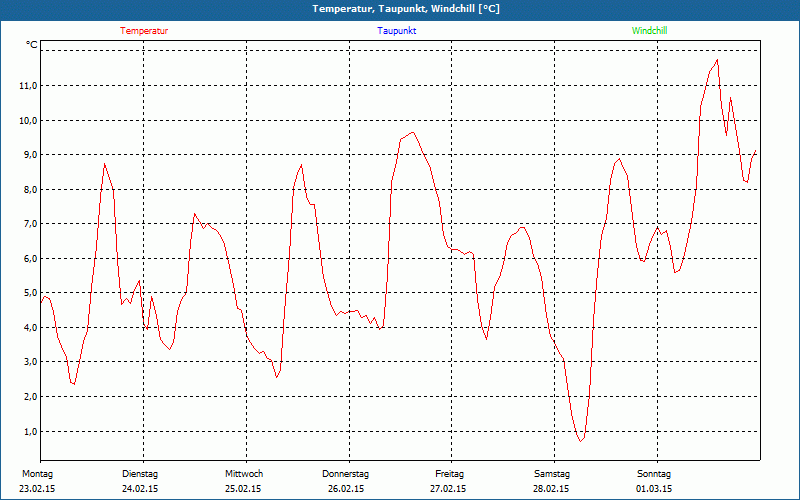Click the '8,0' y-axis value
Image resolution: width=800 pixels, height=500 pixels.
(30, 189)
